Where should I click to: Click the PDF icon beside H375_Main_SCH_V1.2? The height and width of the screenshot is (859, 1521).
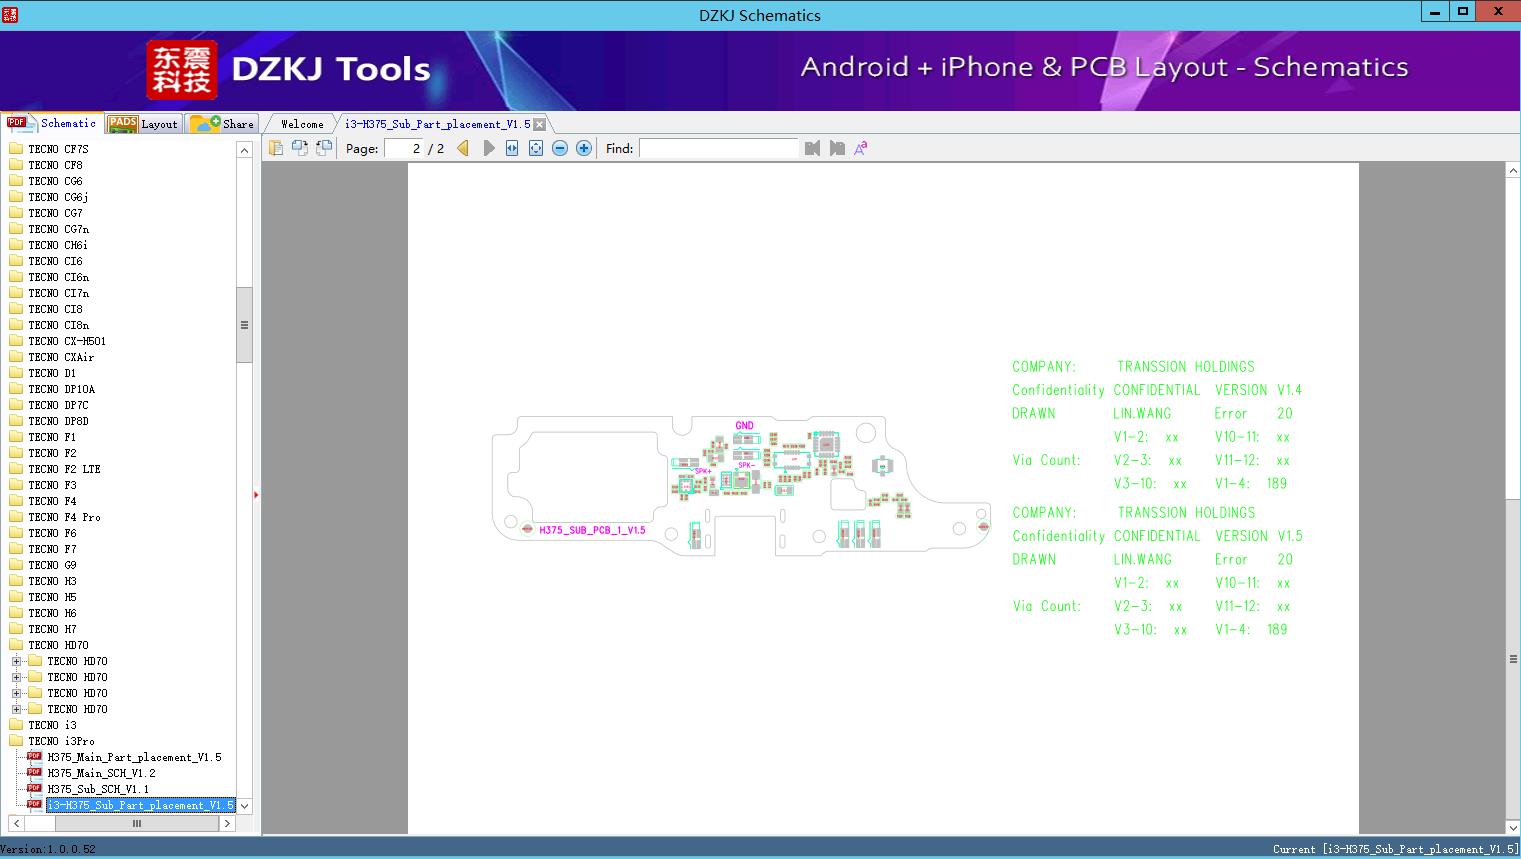34,773
